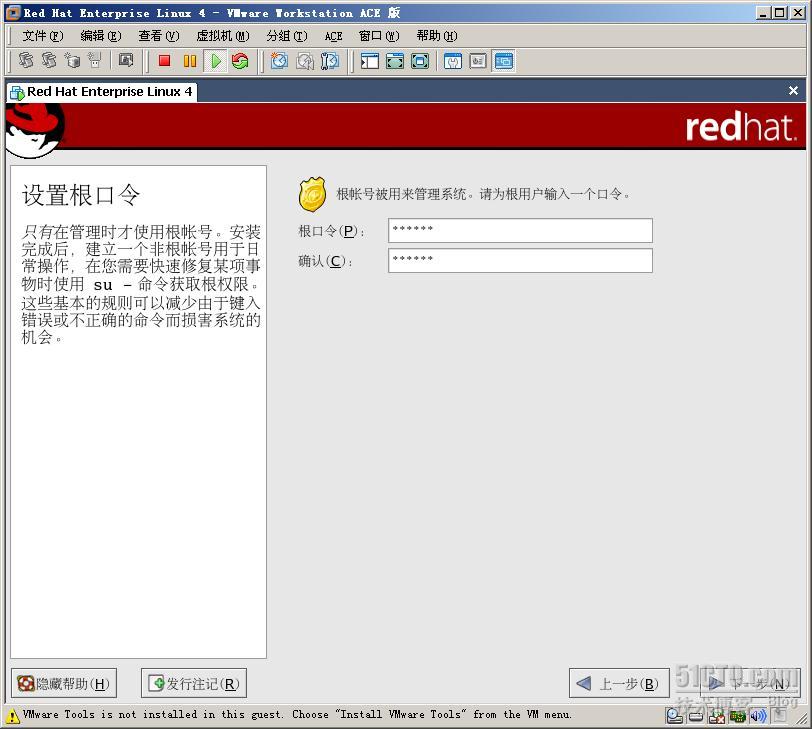Viewport: 812px width, 729px height.
Task: Click the red Power Off stop icon
Action: 165,61
